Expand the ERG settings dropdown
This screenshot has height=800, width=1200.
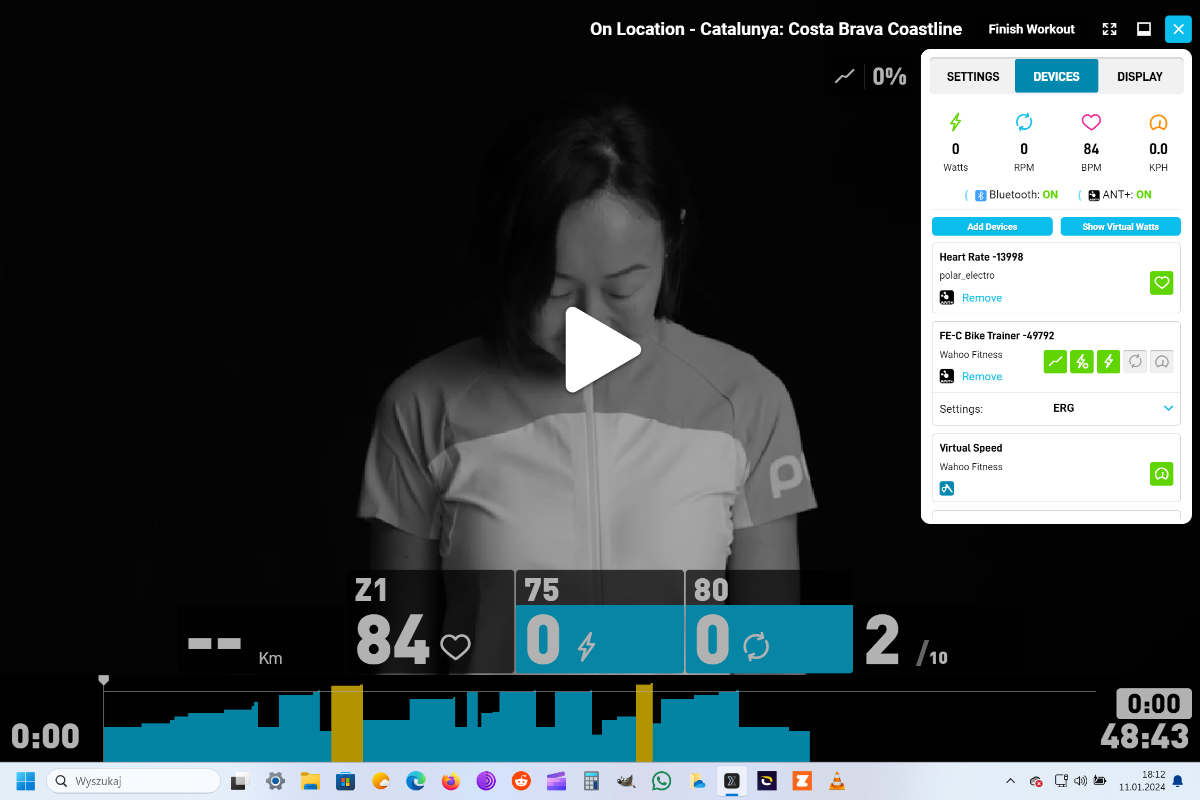(x=1168, y=408)
